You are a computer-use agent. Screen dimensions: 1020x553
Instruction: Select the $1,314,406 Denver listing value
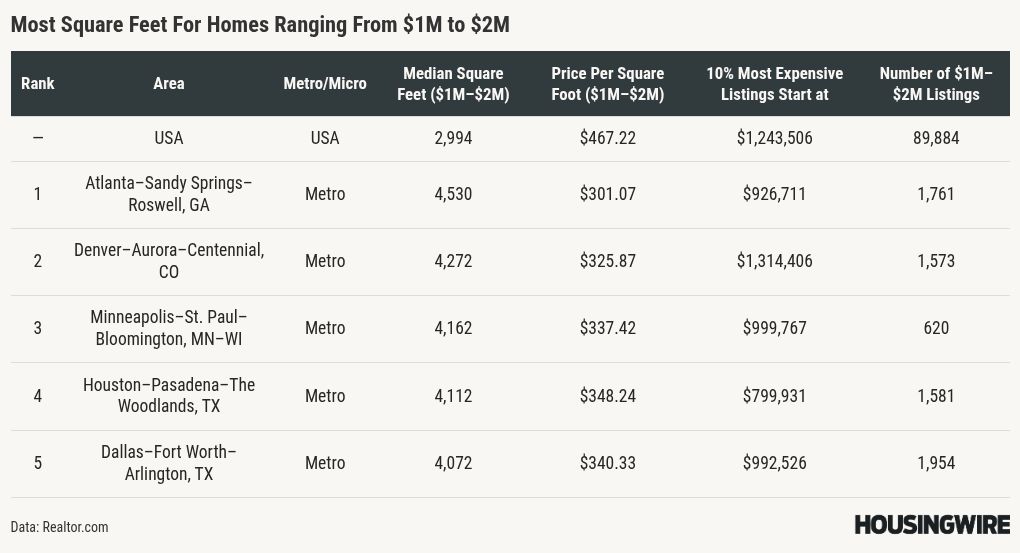pyautogui.click(x=774, y=261)
